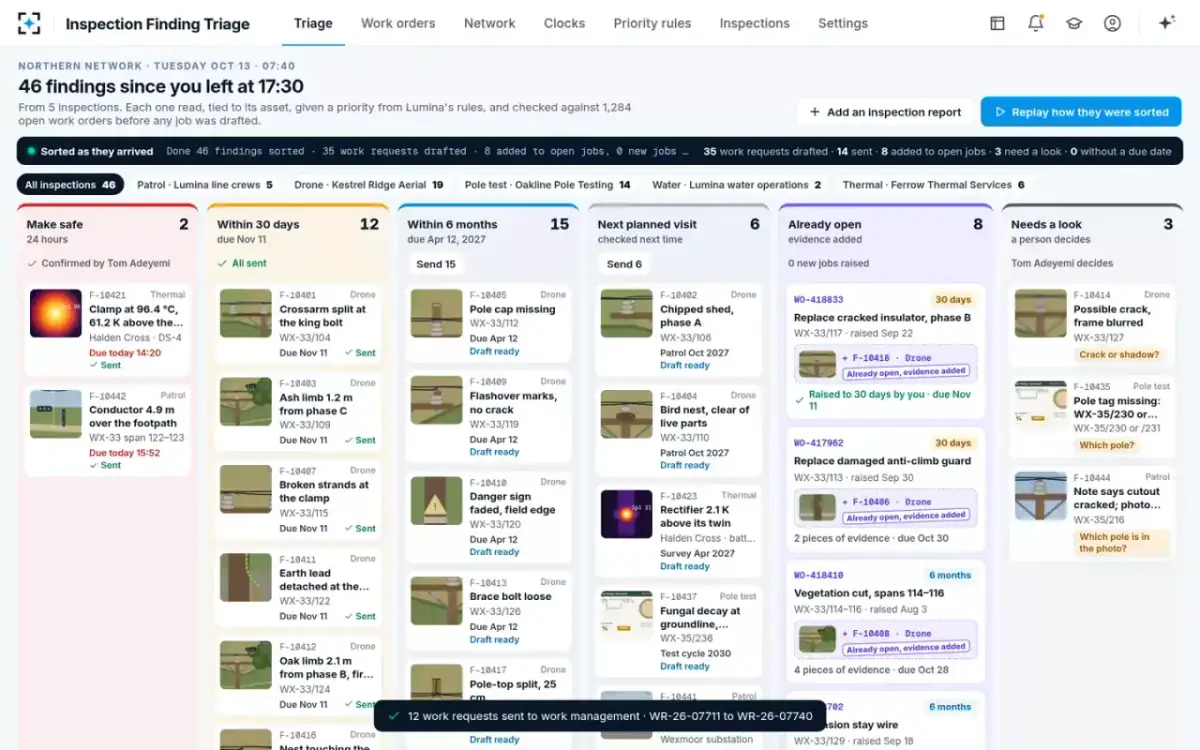The width and height of the screenshot is (1200, 750).
Task: Click Add an inspection report
Action: pyautogui.click(x=885, y=112)
